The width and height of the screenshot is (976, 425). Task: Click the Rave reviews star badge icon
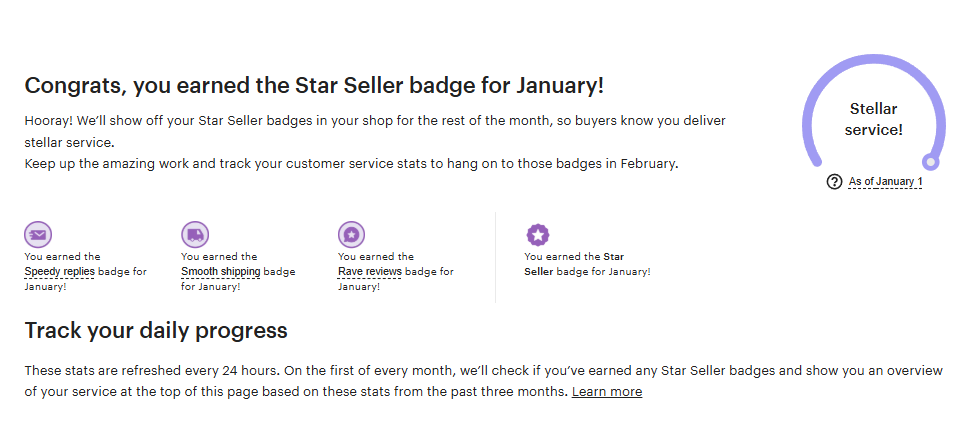(x=351, y=235)
